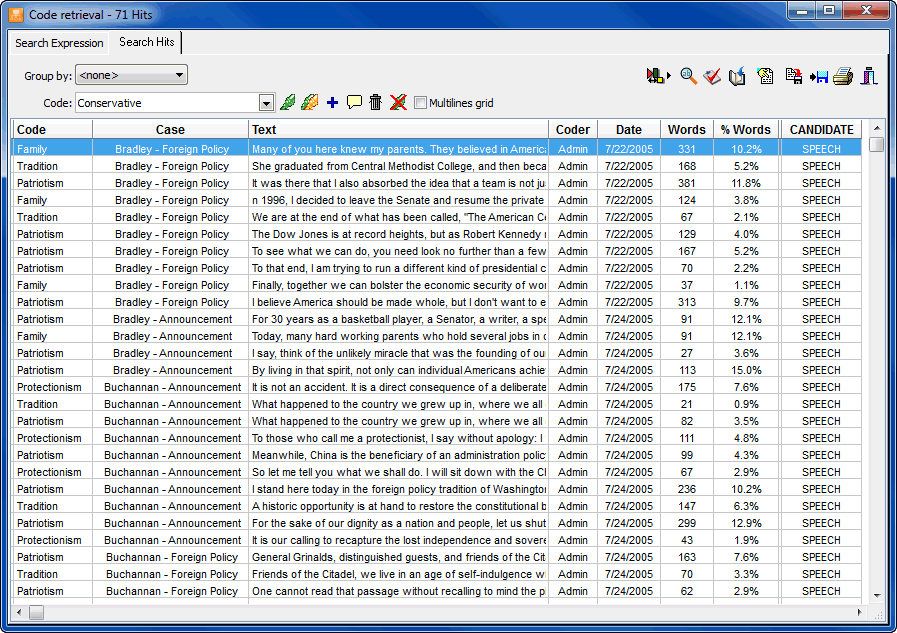The height and width of the screenshot is (633, 897).
Task: Click the % Words cell showing 15.0%
Action: click(746, 370)
